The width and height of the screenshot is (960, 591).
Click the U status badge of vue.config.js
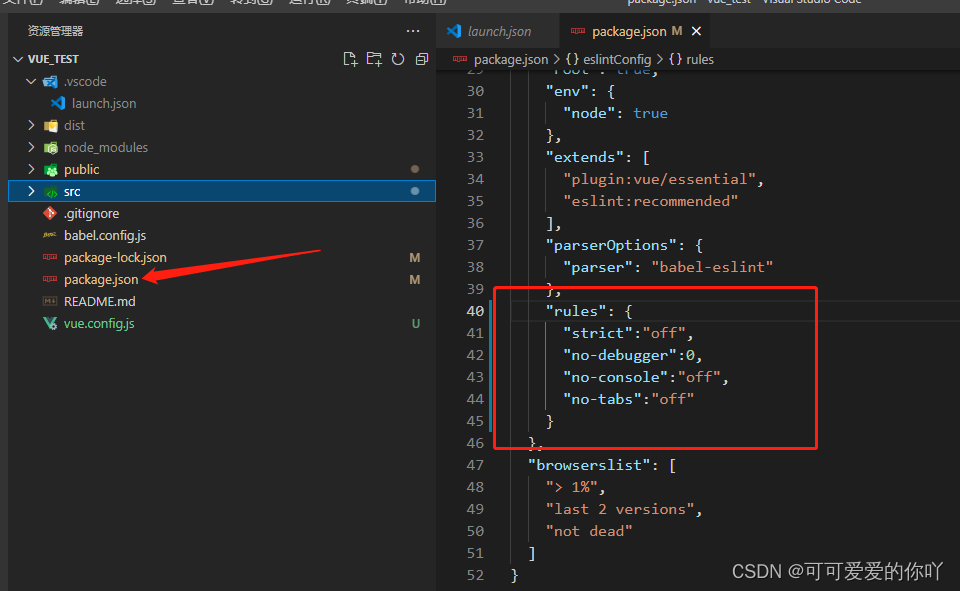(x=416, y=324)
